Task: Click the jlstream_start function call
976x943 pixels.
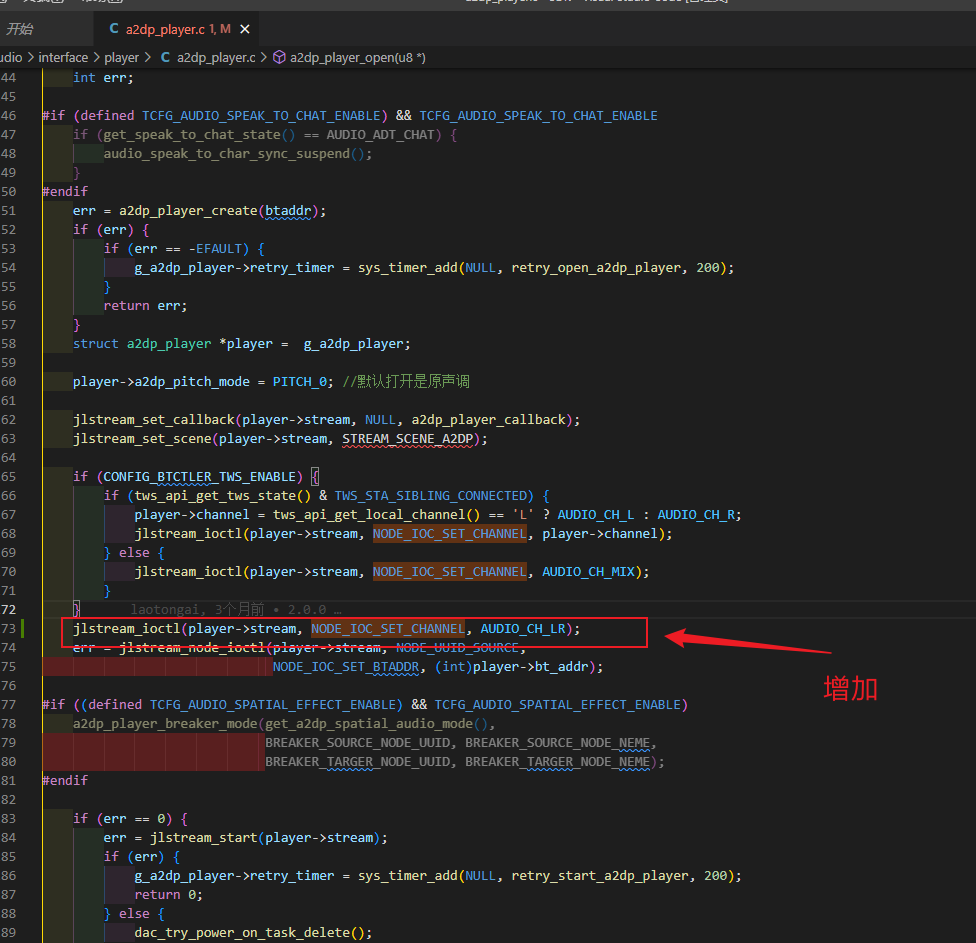Action: click(x=204, y=838)
